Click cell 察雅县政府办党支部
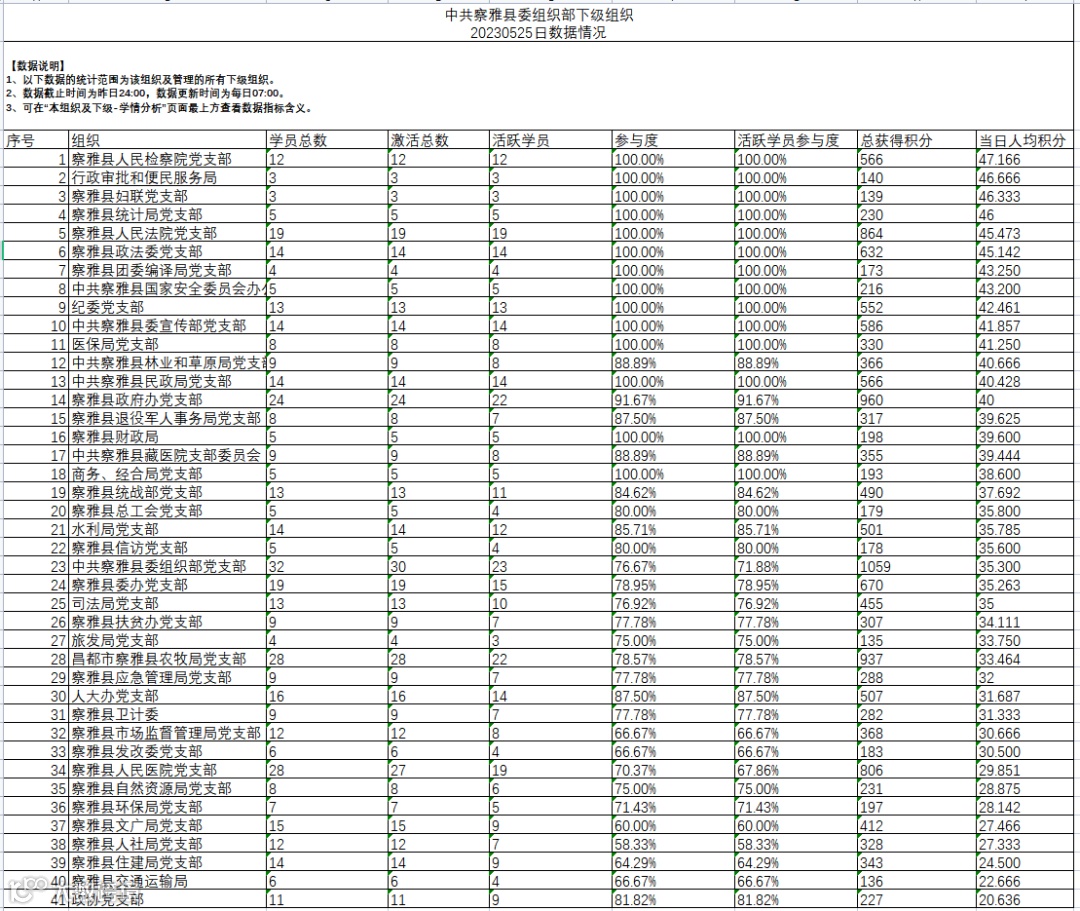1080x911 pixels. coord(167,400)
